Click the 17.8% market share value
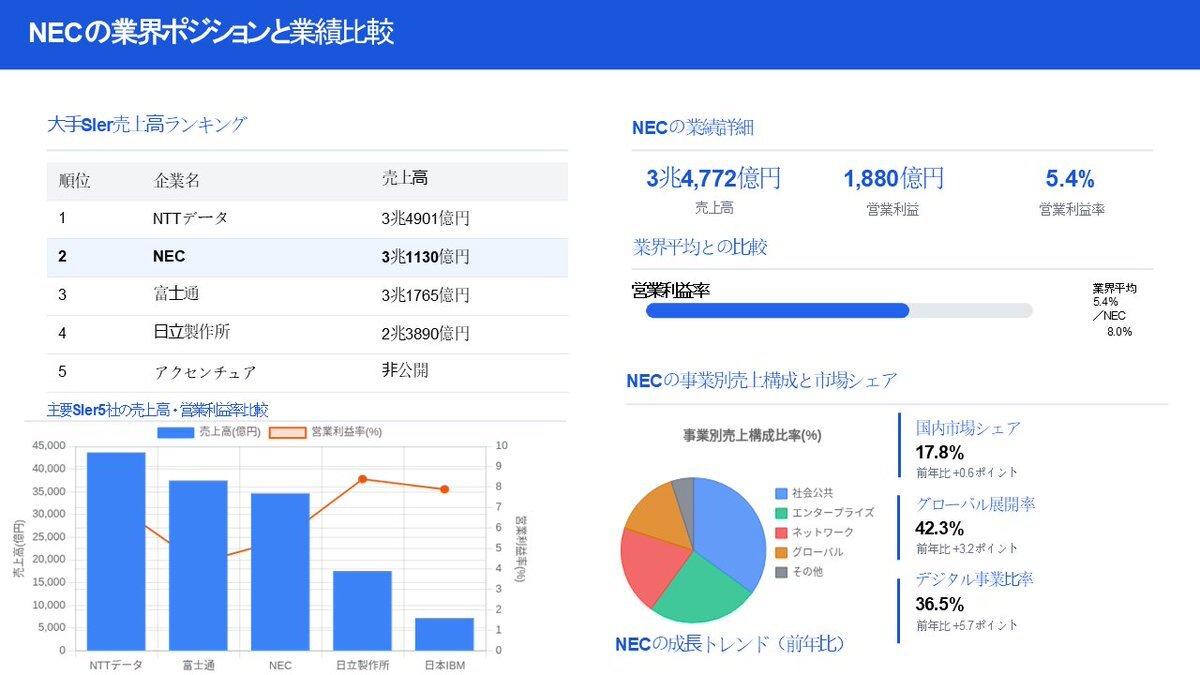The image size is (1200, 675). pos(940,451)
